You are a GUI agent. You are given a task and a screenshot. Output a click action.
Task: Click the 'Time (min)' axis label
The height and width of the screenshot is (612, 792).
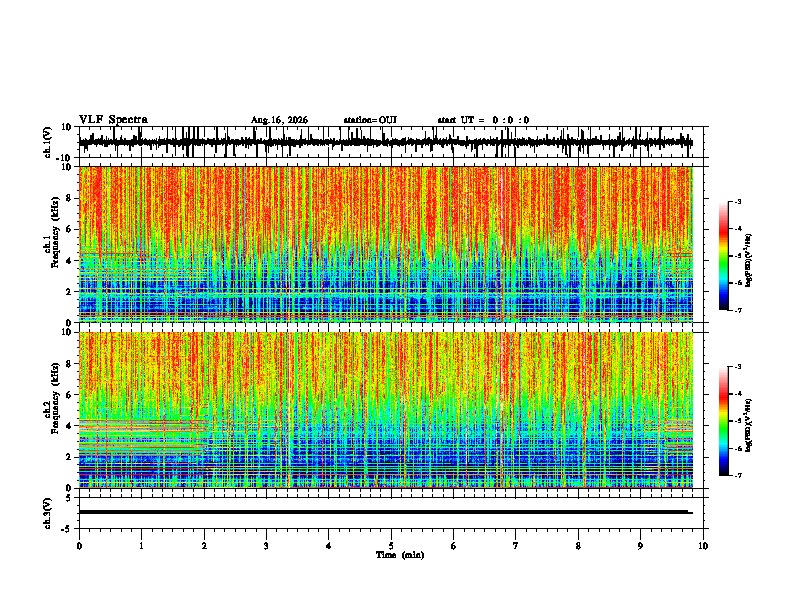pyautogui.click(x=400, y=555)
